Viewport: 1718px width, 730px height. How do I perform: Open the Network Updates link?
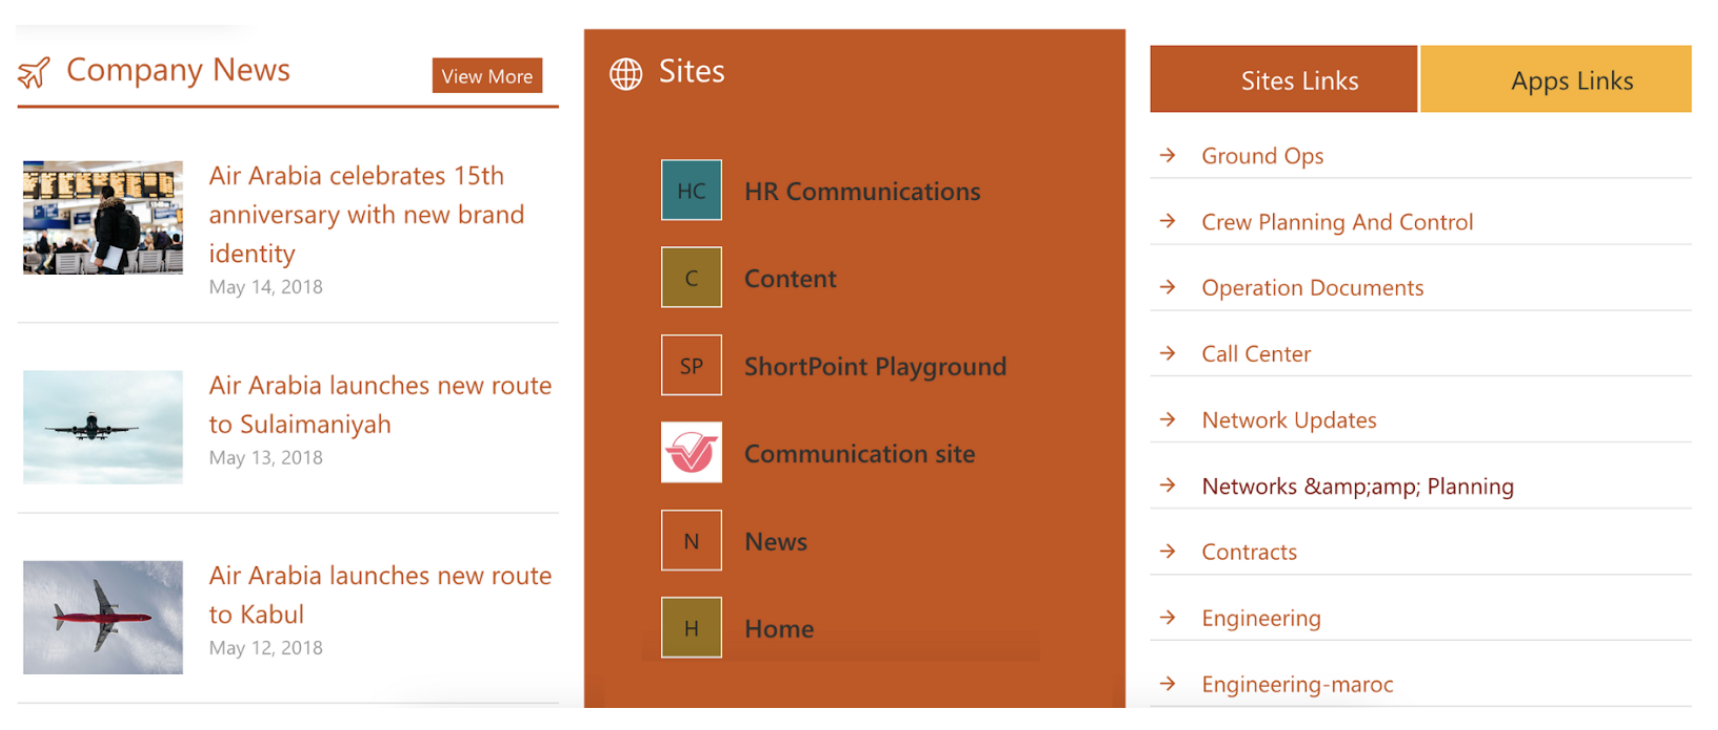1289,420
